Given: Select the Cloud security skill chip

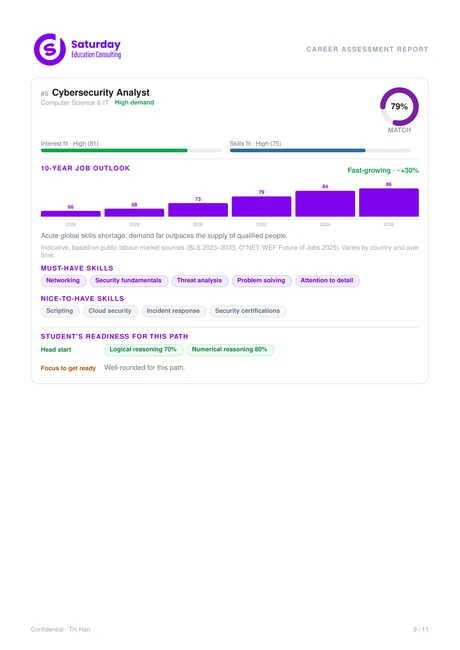Looking at the screenshot, I should pyautogui.click(x=110, y=311).
